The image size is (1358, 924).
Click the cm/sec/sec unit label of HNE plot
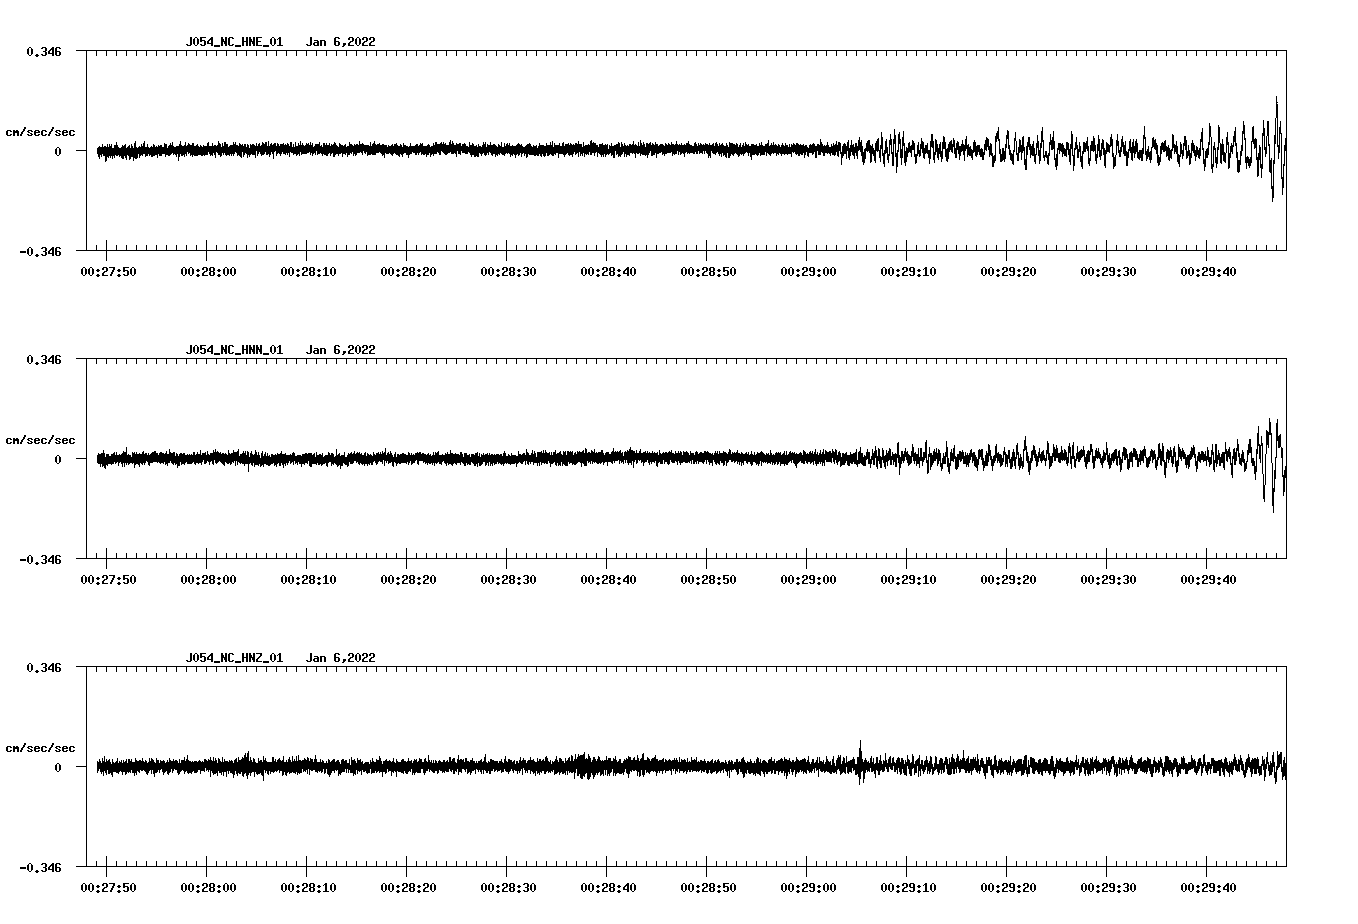40,132
